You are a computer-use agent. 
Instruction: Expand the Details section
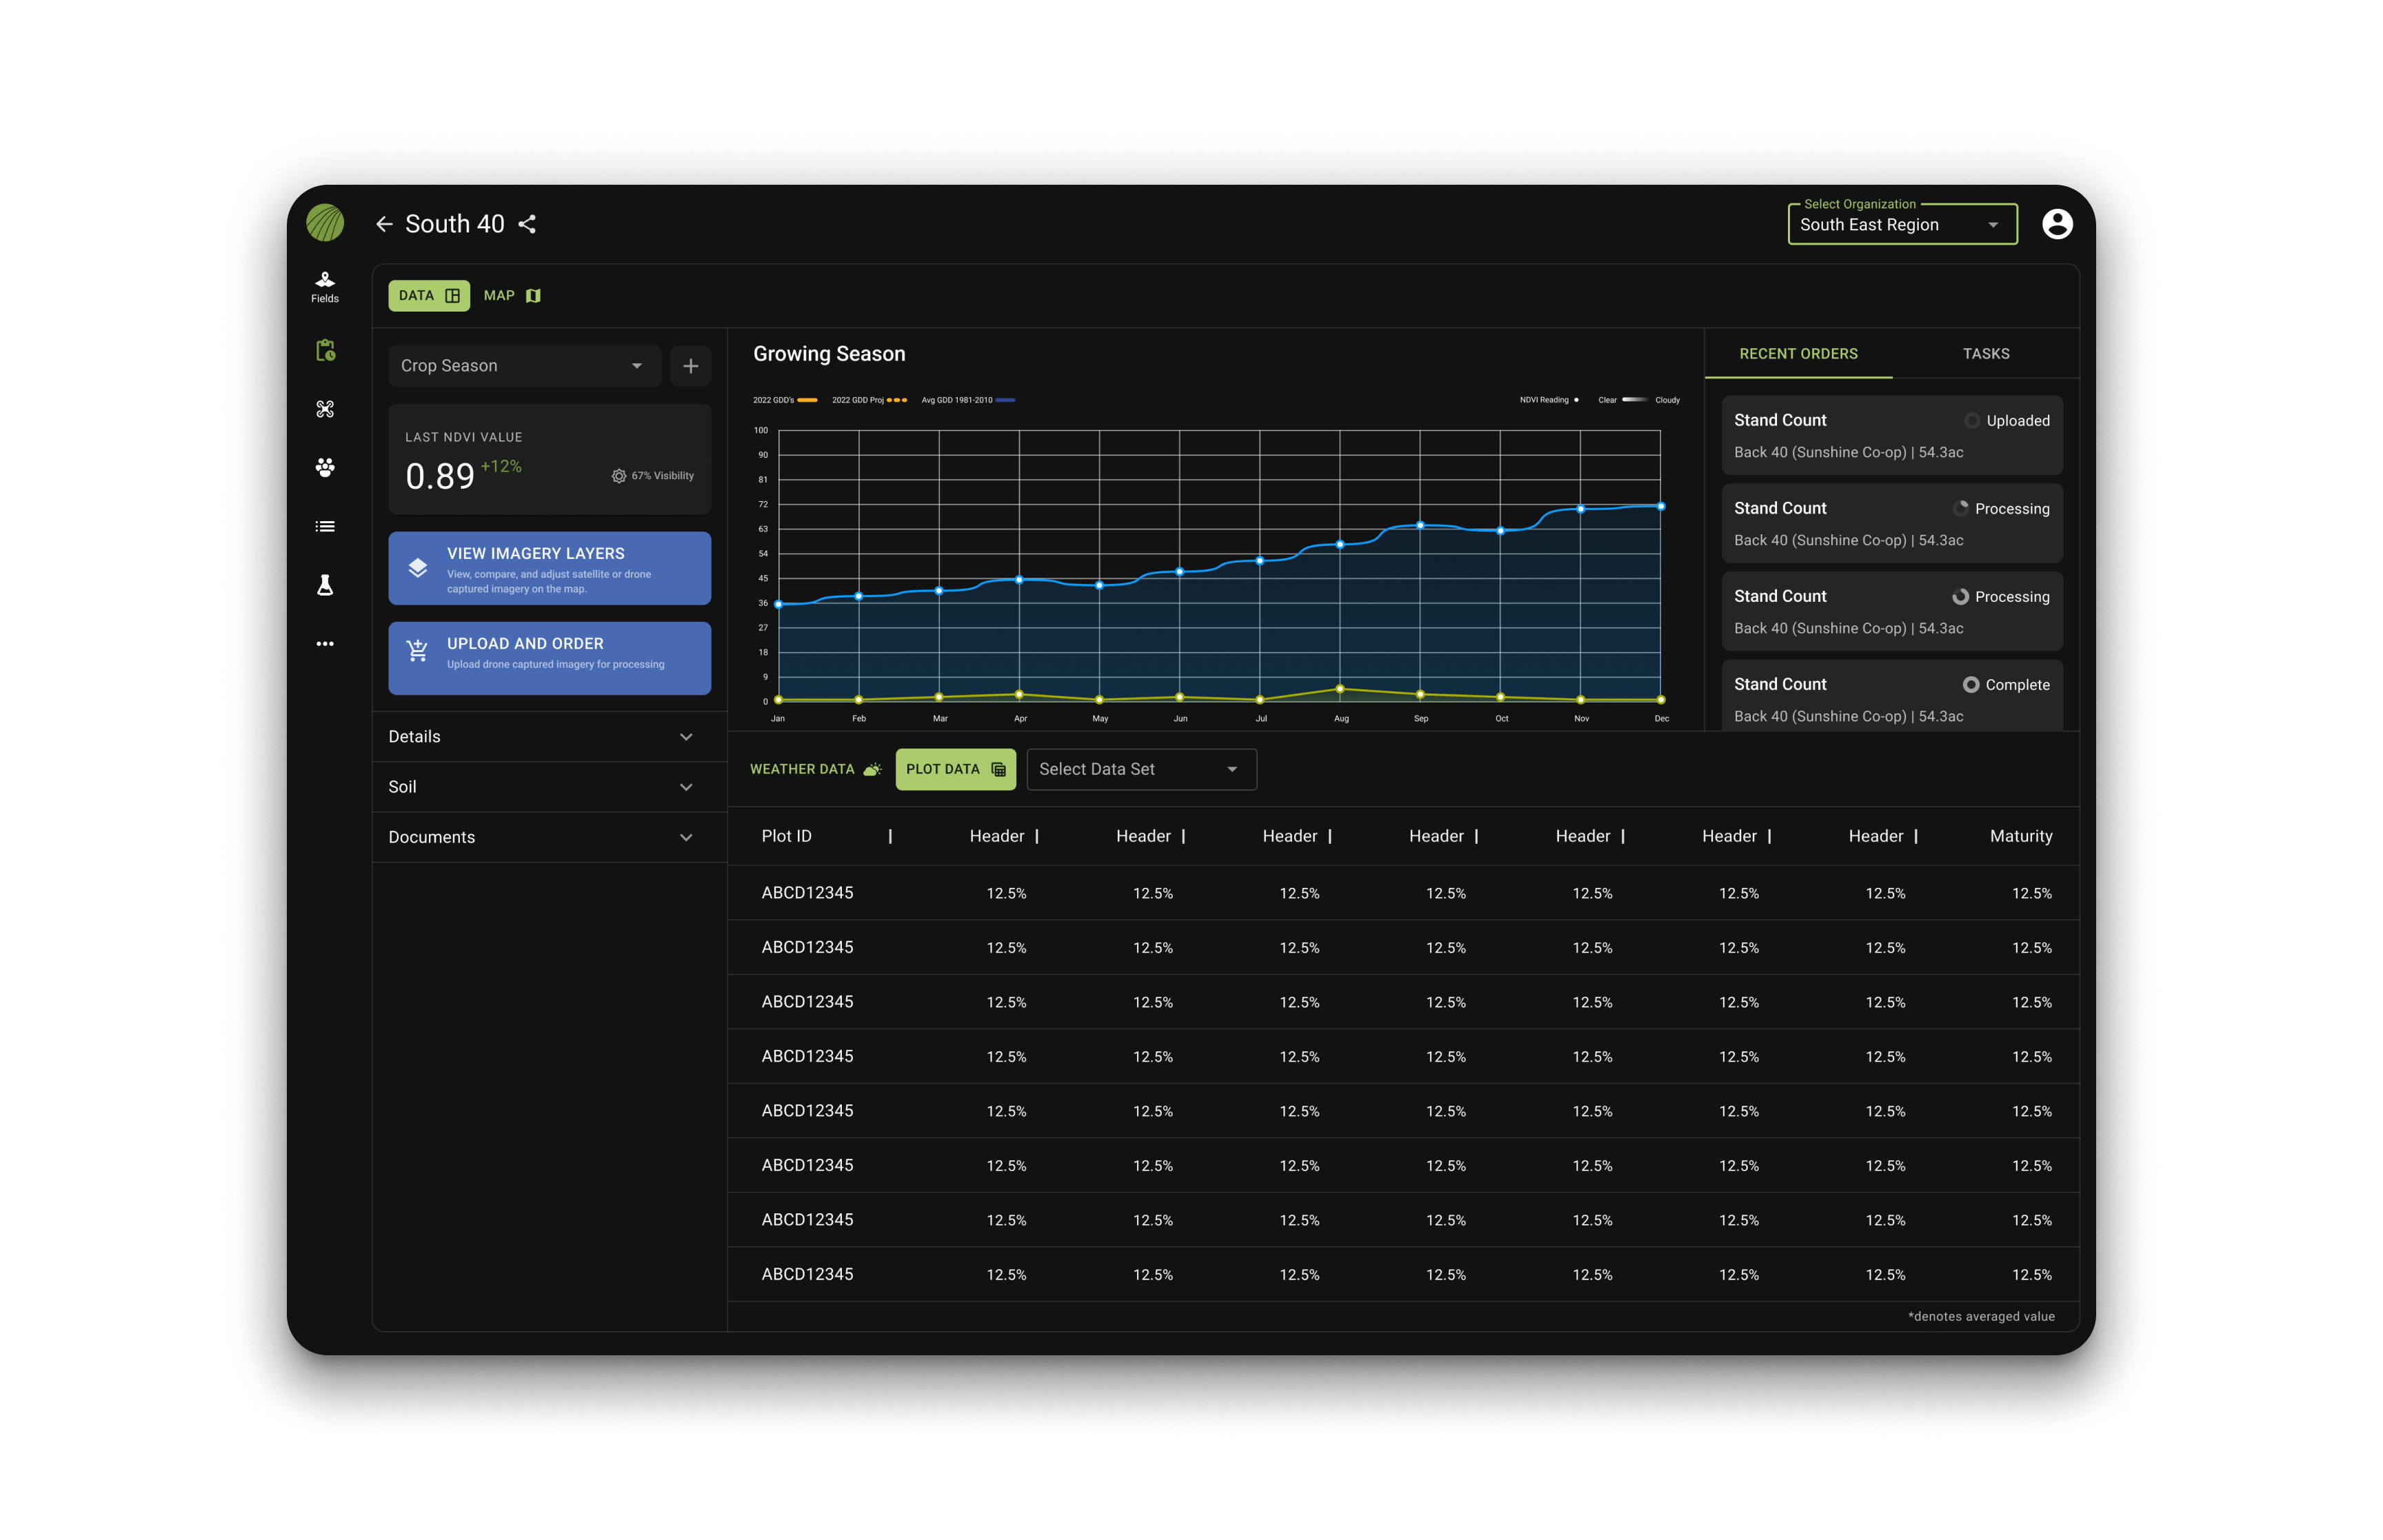click(x=549, y=737)
